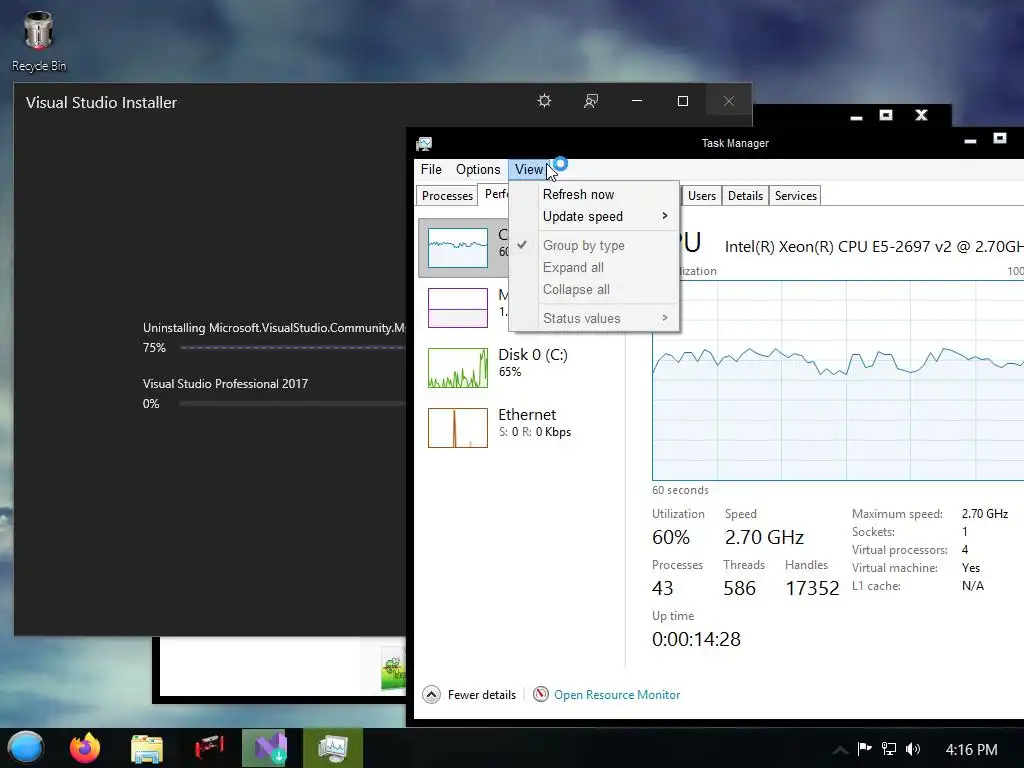Viewport: 1024px width, 768px height.
Task: Click the 60% utilization value
Action: (671, 537)
